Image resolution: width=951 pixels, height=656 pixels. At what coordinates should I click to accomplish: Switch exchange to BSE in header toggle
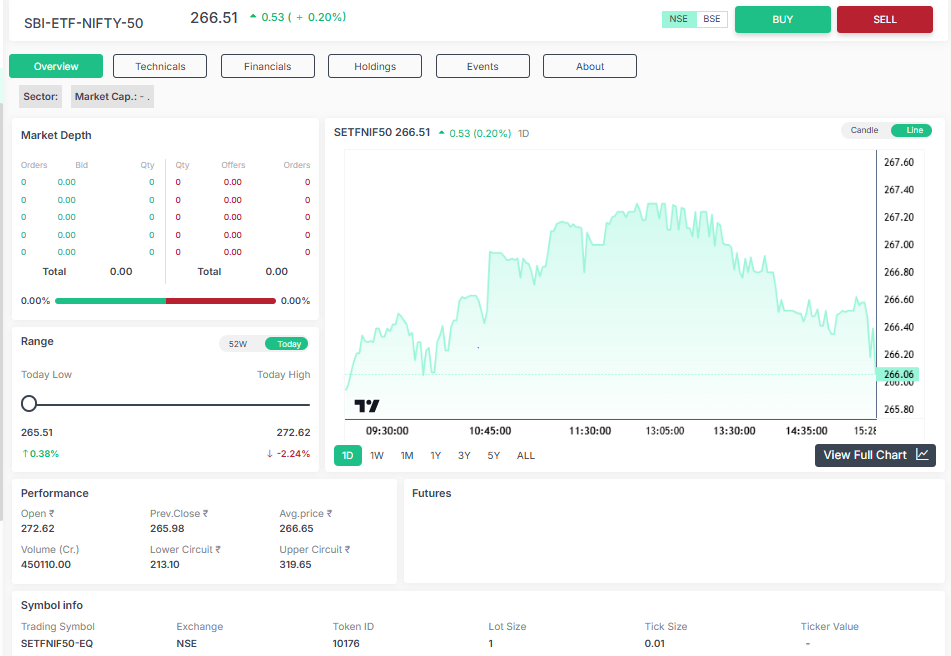coord(711,19)
